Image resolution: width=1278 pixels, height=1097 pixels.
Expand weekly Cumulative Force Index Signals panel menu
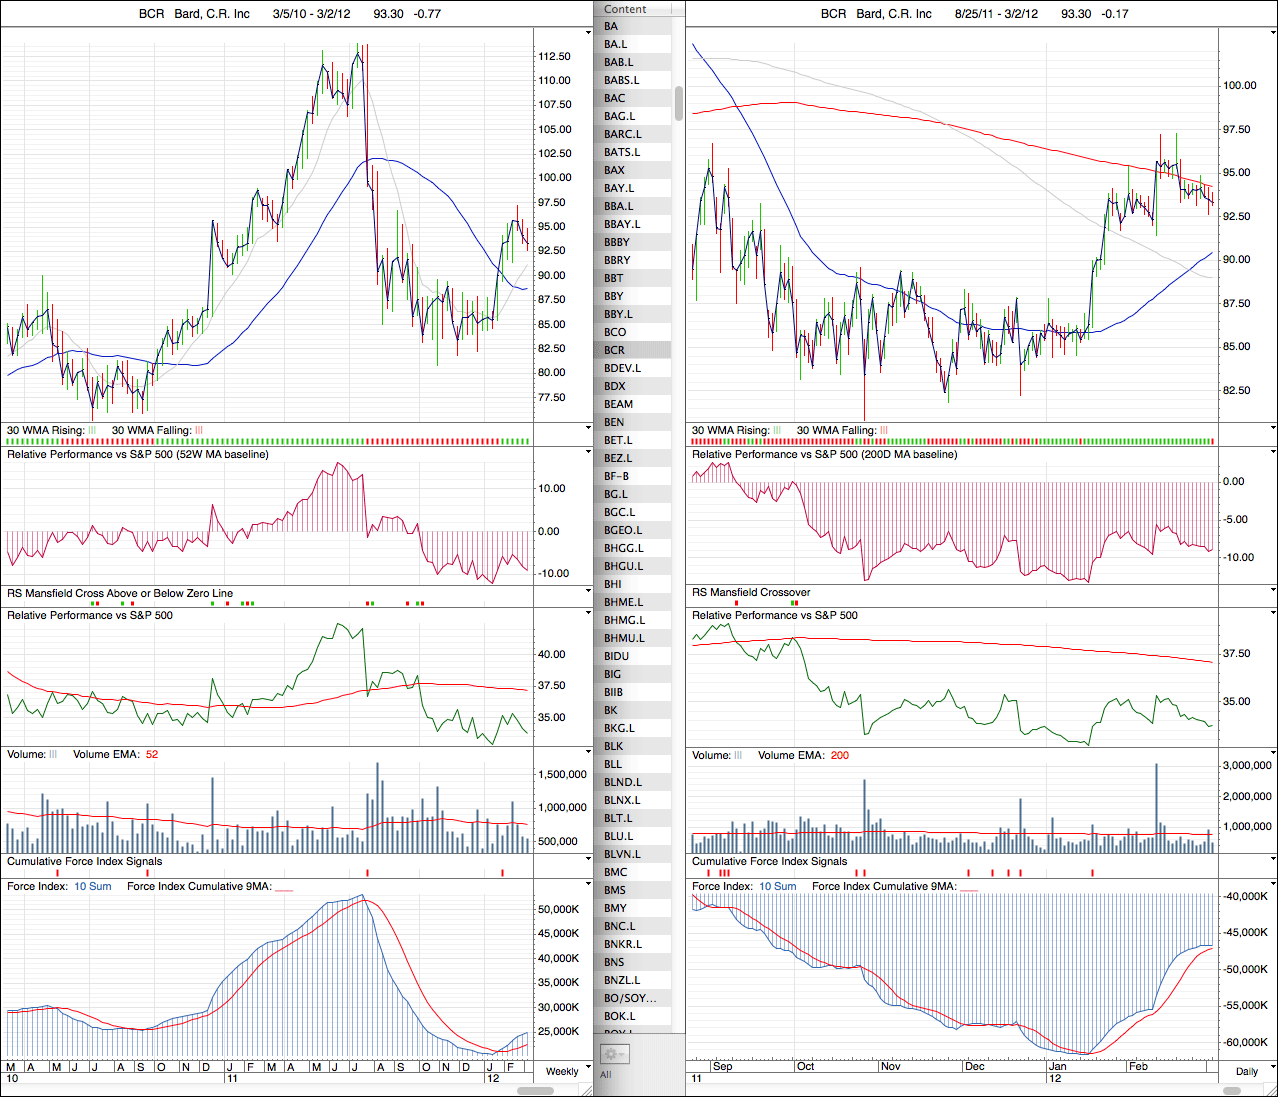(588, 860)
